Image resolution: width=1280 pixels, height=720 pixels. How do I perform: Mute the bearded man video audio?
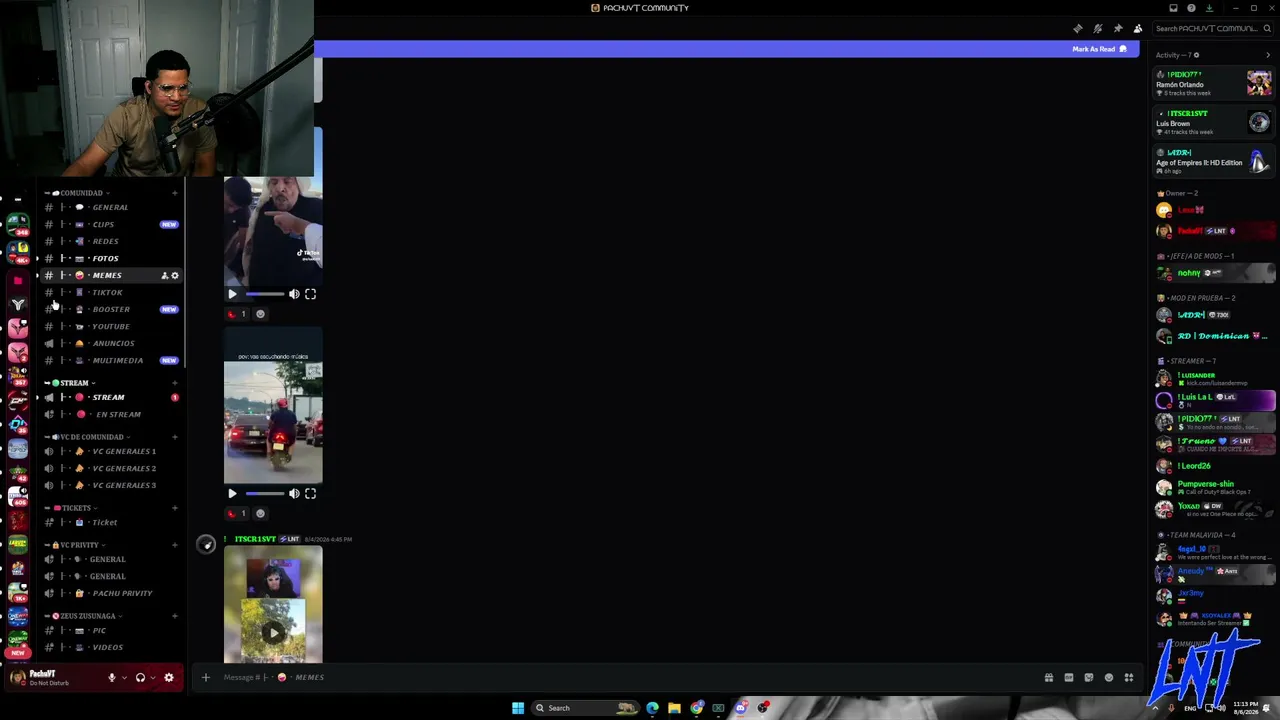[x=294, y=294]
